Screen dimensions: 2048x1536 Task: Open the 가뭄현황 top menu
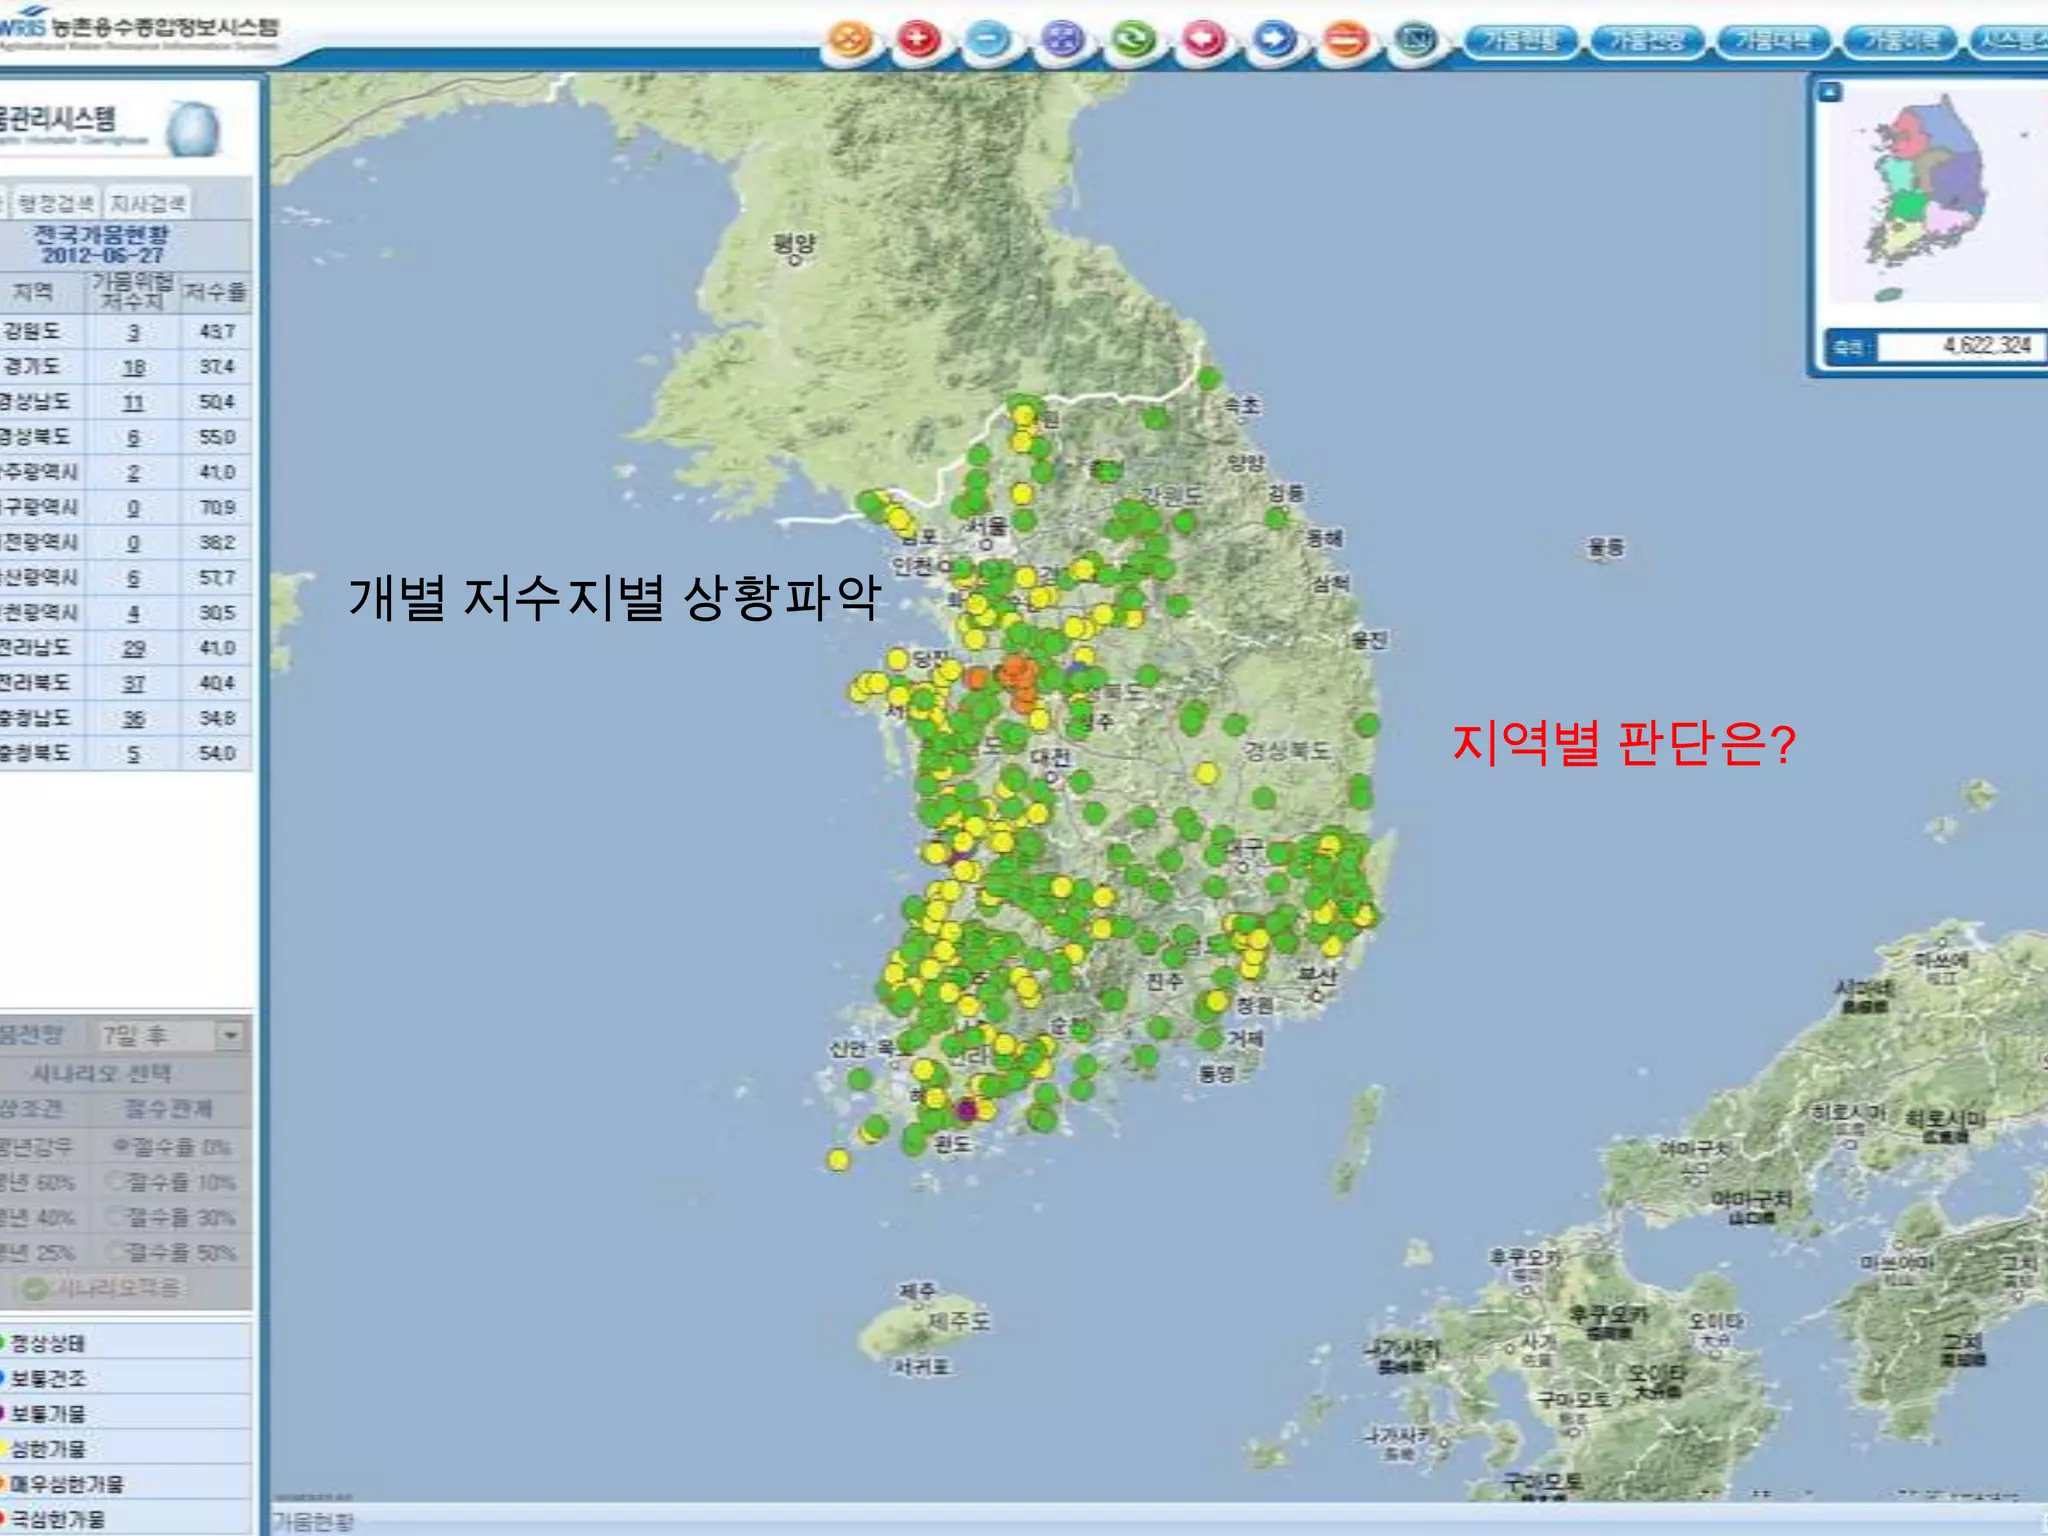(x=1521, y=41)
